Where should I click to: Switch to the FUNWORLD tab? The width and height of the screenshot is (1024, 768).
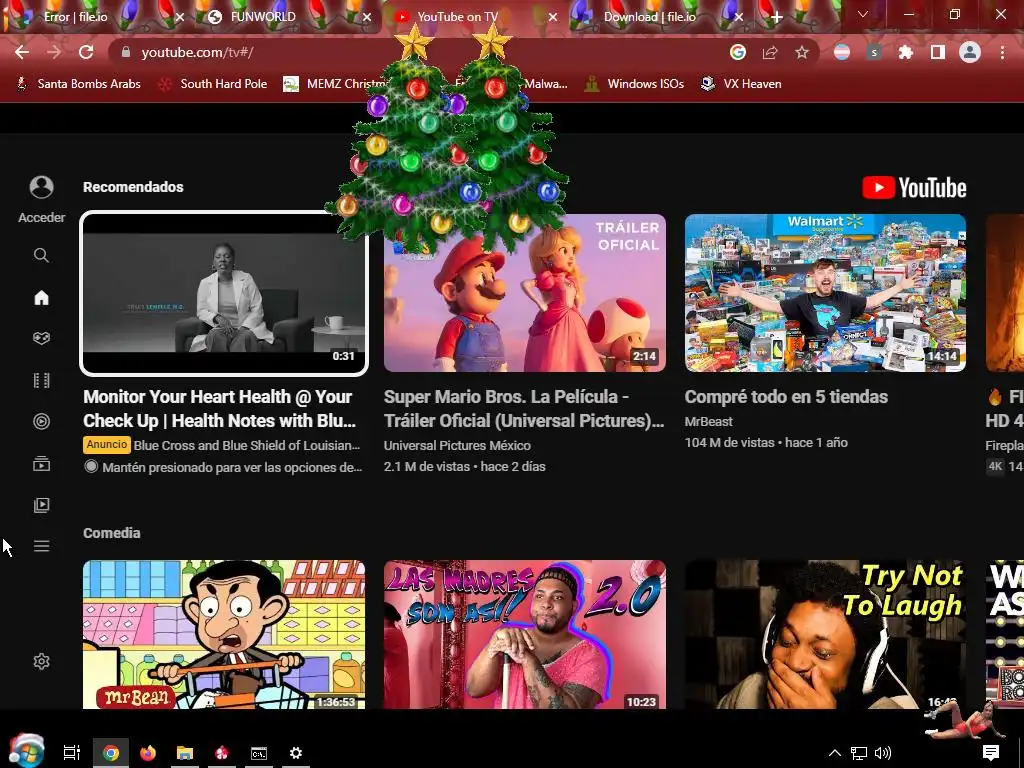pos(263,17)
